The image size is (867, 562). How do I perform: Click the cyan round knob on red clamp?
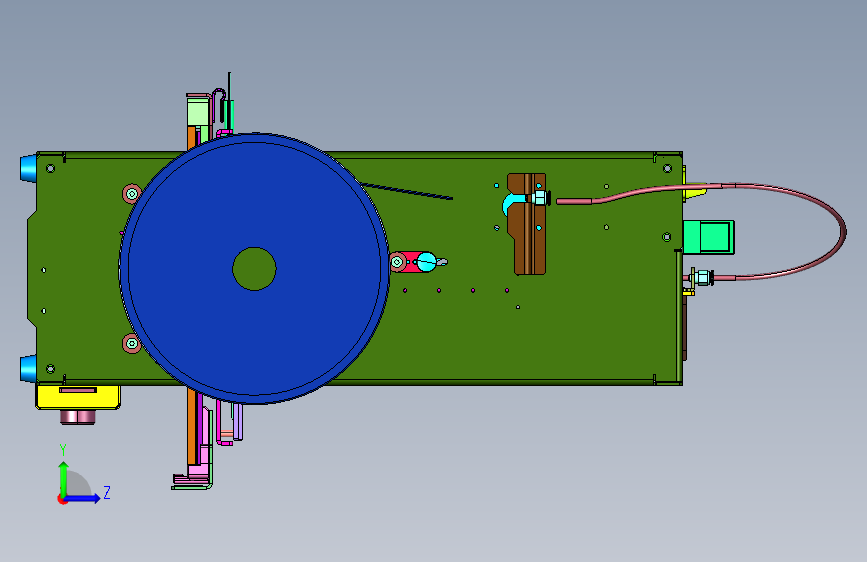point(426,262)
